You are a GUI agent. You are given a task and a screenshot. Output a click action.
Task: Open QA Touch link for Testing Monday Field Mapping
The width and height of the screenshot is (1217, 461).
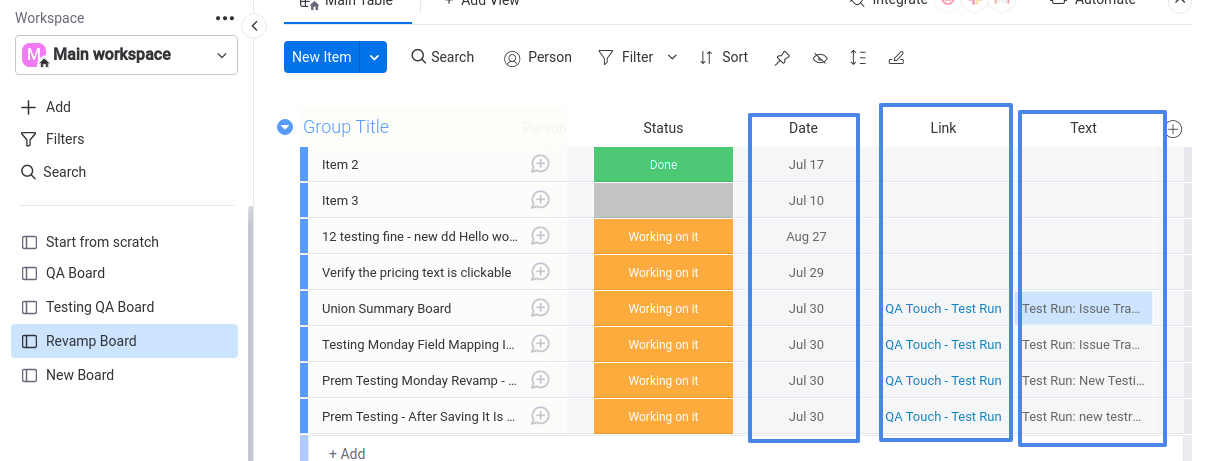[943, 345]
